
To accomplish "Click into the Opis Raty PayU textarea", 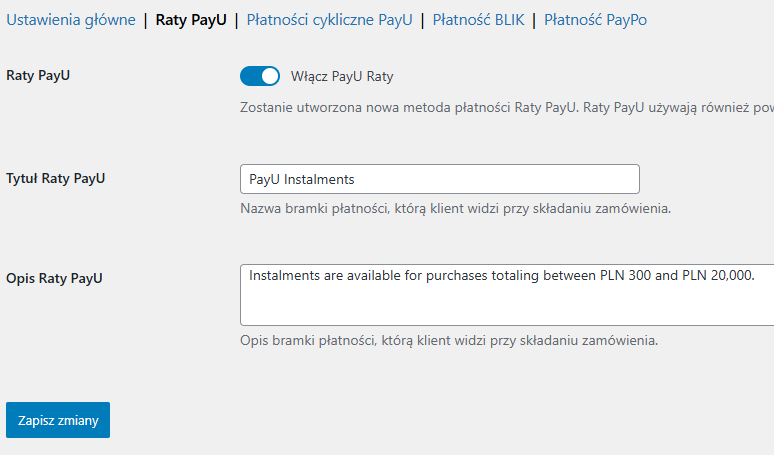I will 507,295.
